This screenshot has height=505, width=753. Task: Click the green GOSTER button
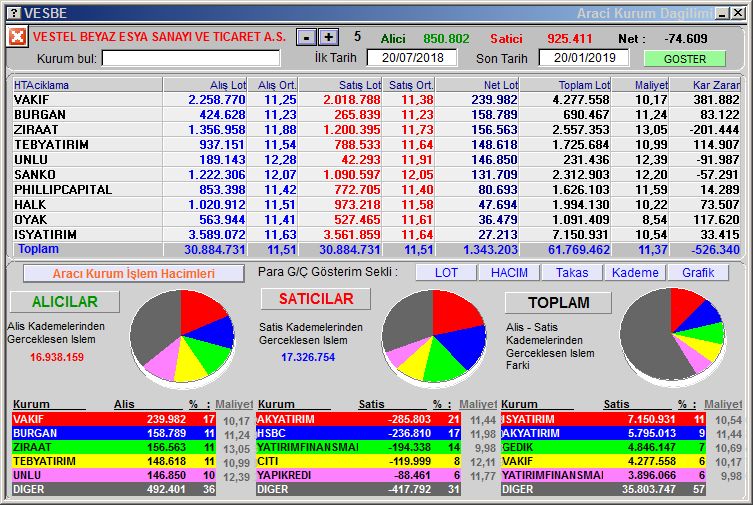[684, 59]
